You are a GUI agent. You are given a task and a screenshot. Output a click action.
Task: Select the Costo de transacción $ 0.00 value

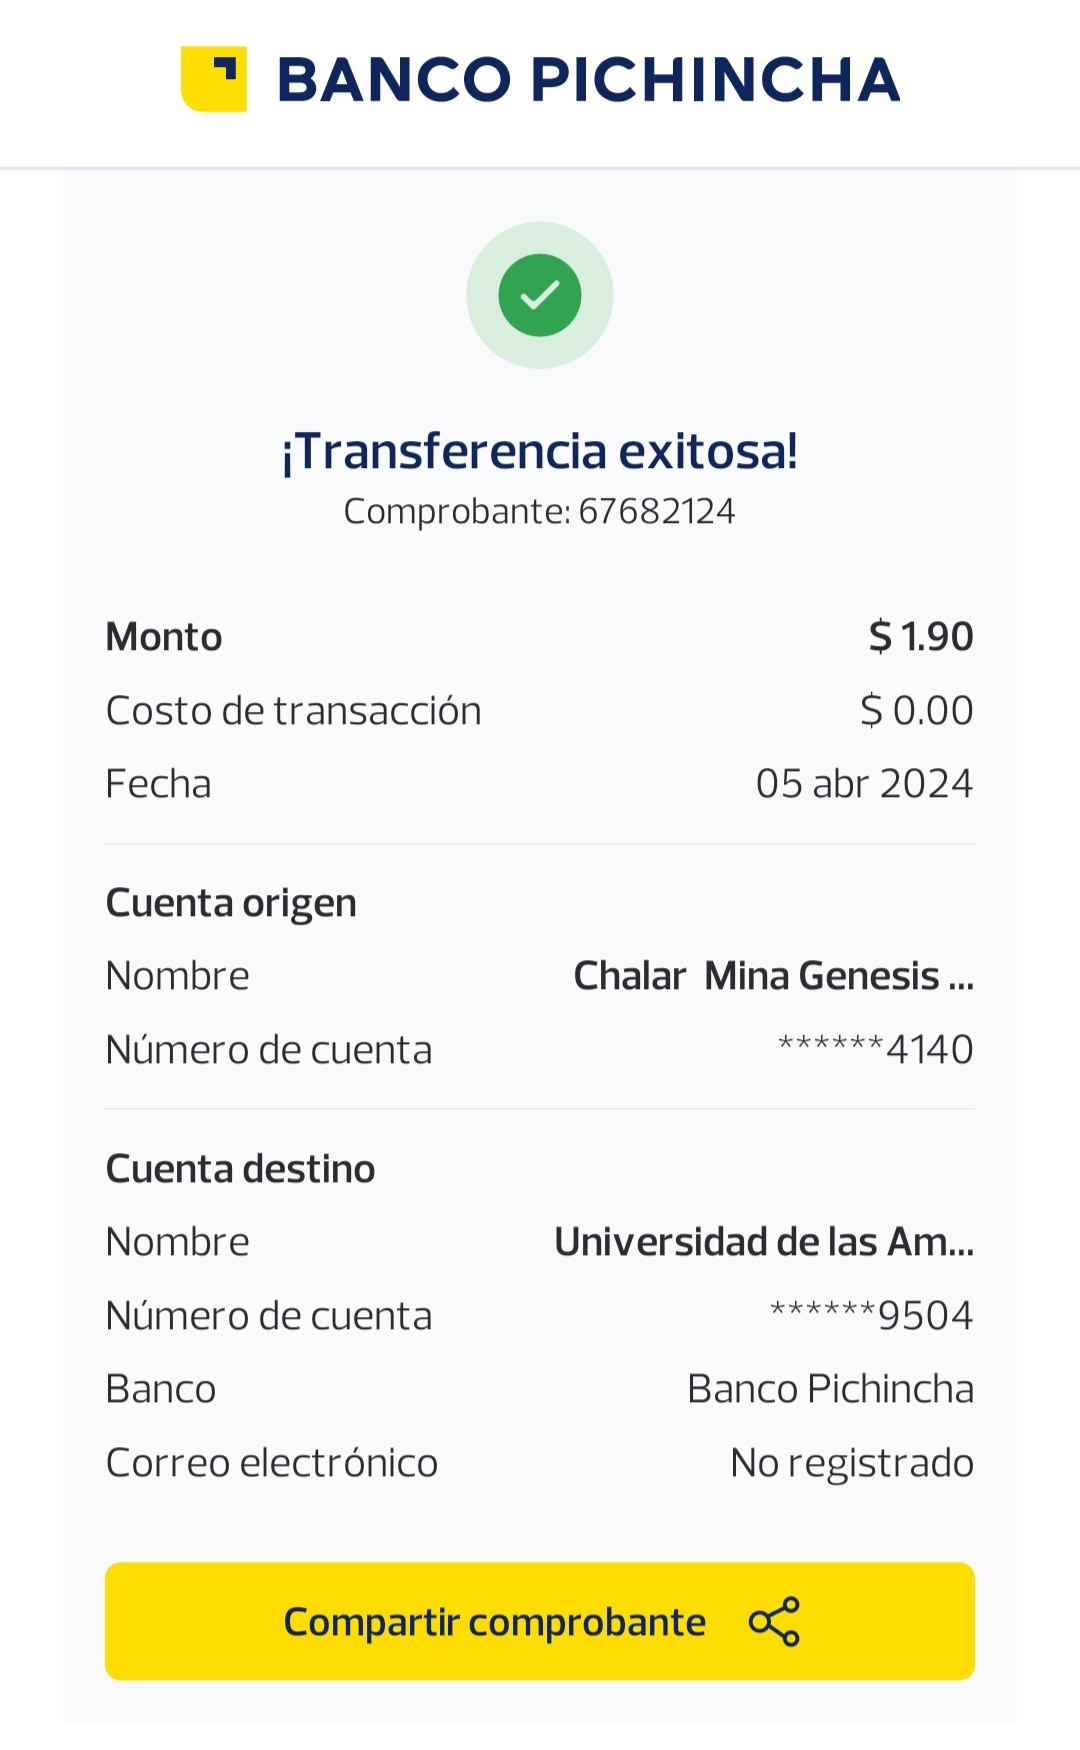916,711
